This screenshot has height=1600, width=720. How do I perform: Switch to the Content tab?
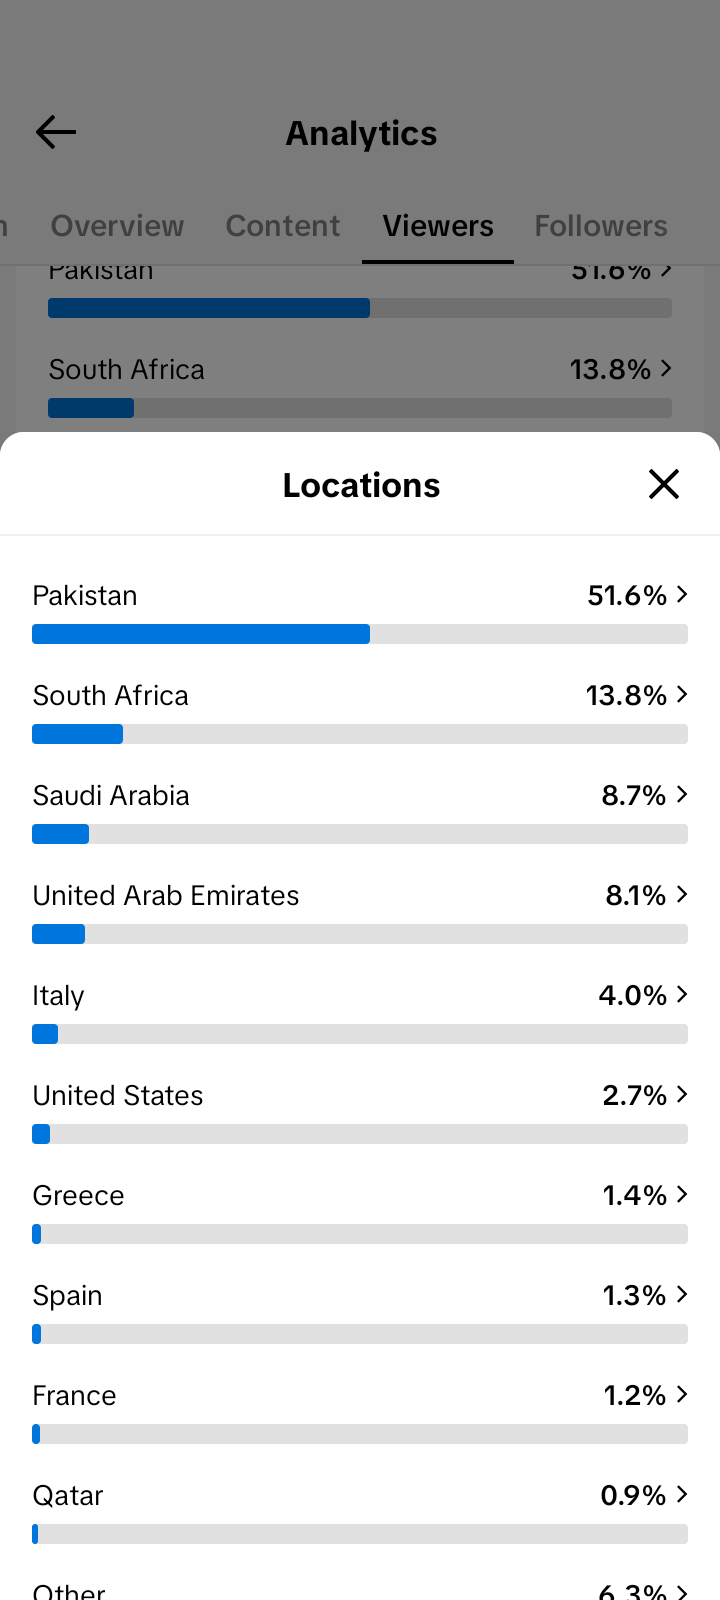[283, 226]
